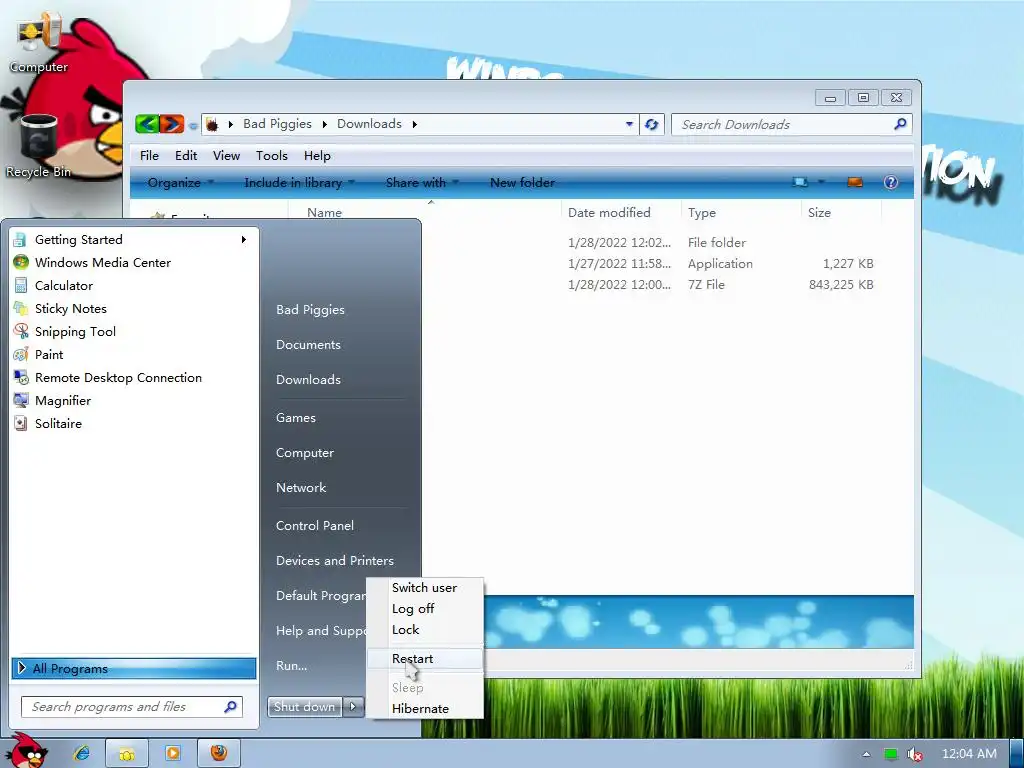Open the Organize dropdown
The width and height of the screenshot is (1024, 768).
click(180, 183)
